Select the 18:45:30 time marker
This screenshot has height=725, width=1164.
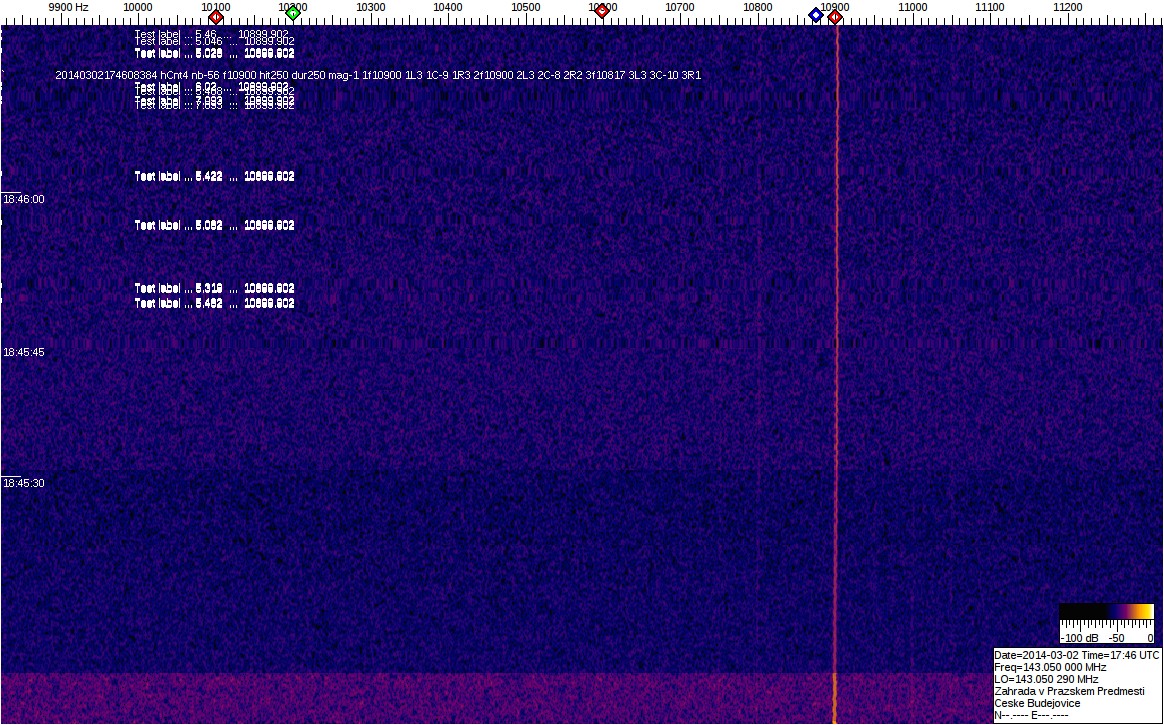point(24,483)
